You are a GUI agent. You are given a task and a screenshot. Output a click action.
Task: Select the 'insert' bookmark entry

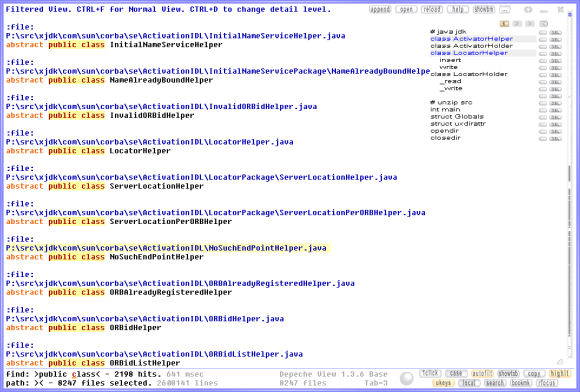[450, 60]
